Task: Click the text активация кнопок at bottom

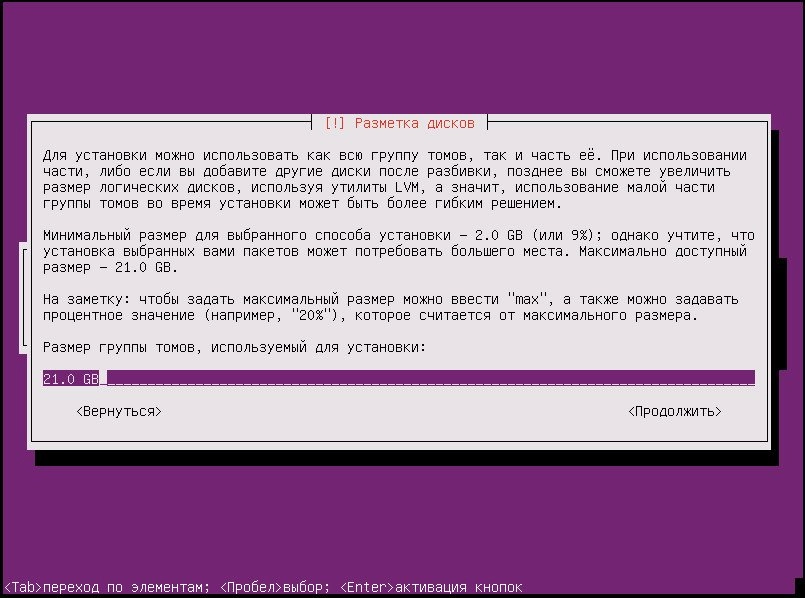Action: (458, 586)
